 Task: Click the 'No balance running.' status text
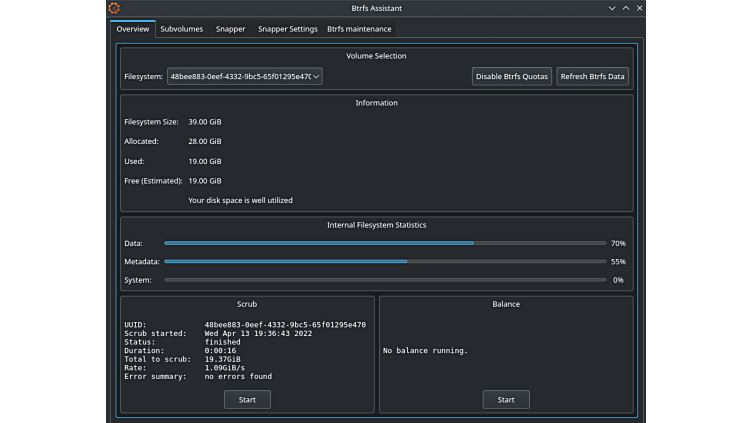click(425, 351)
